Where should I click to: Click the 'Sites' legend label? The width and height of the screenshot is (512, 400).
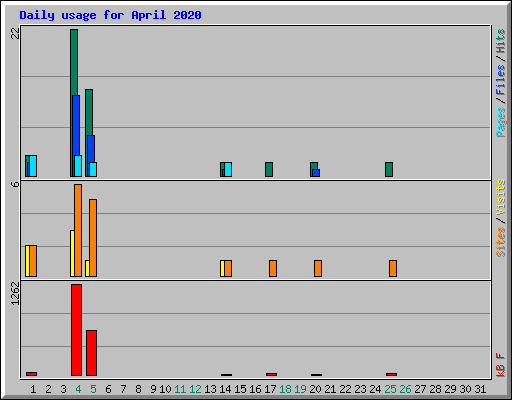pyautogui.click(x=500, y=242)
